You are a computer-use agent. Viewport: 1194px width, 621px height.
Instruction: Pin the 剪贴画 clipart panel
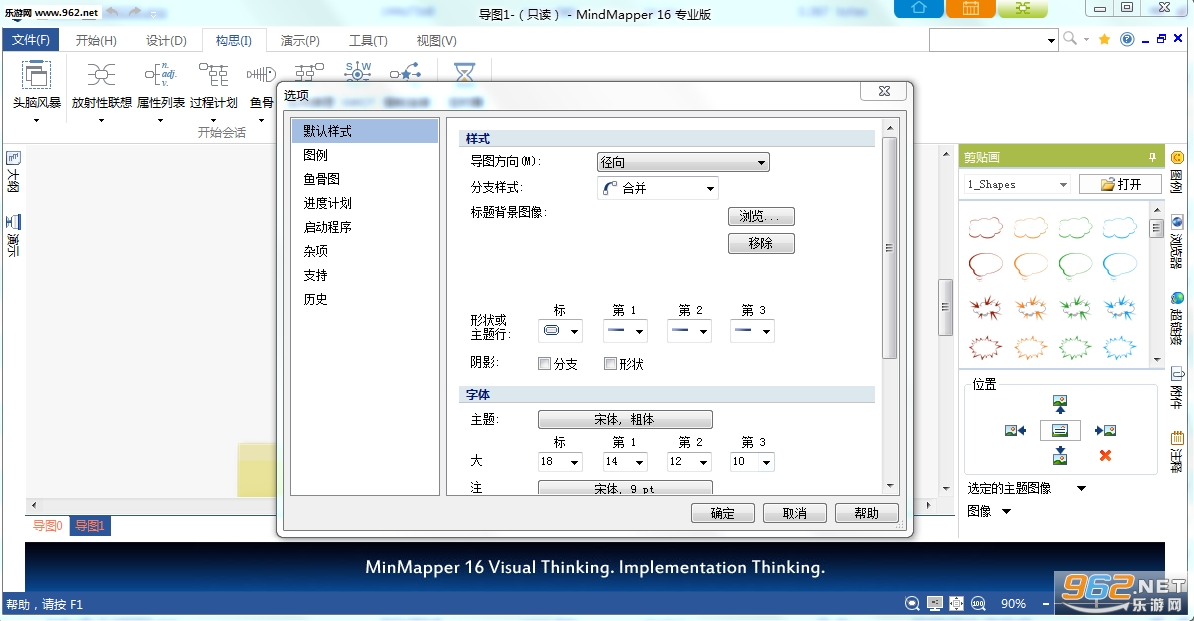[x=1152, y=158]
